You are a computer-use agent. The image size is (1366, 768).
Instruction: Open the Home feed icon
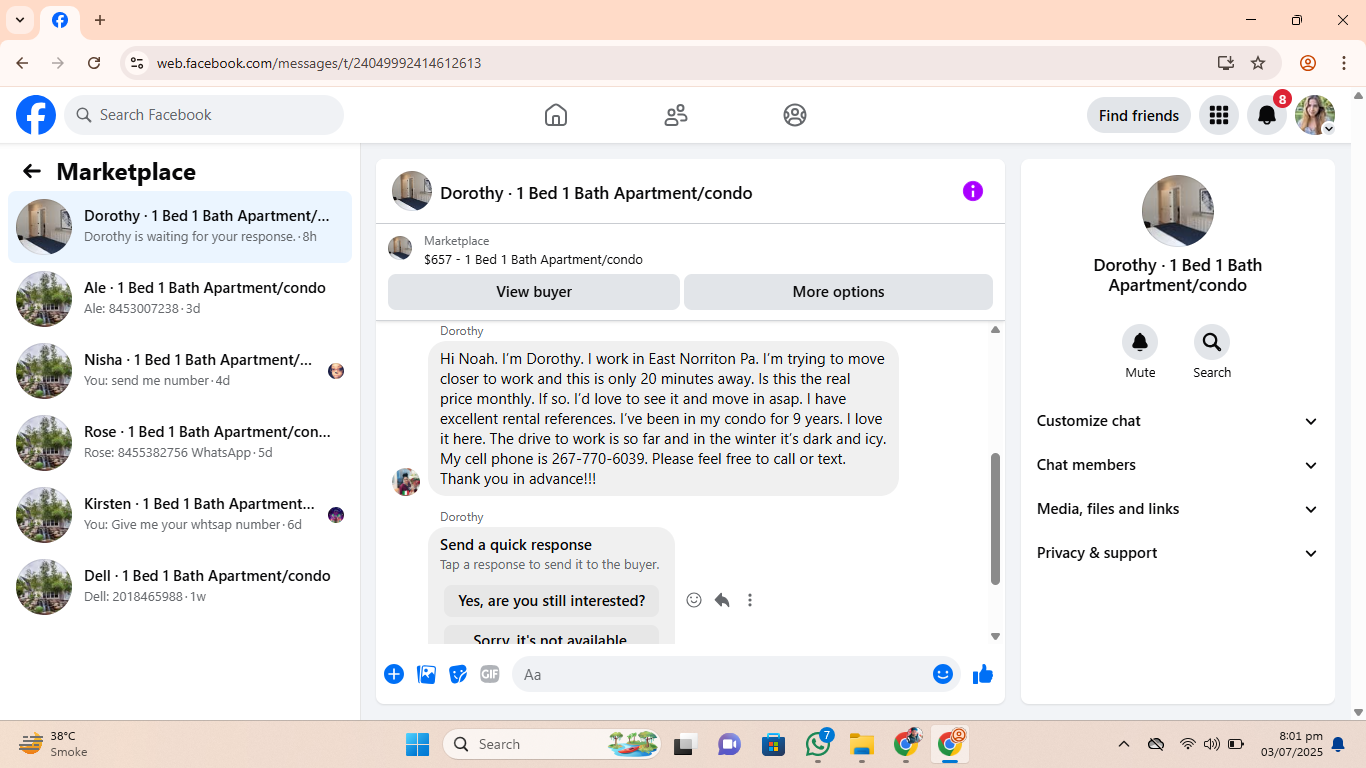556,115
